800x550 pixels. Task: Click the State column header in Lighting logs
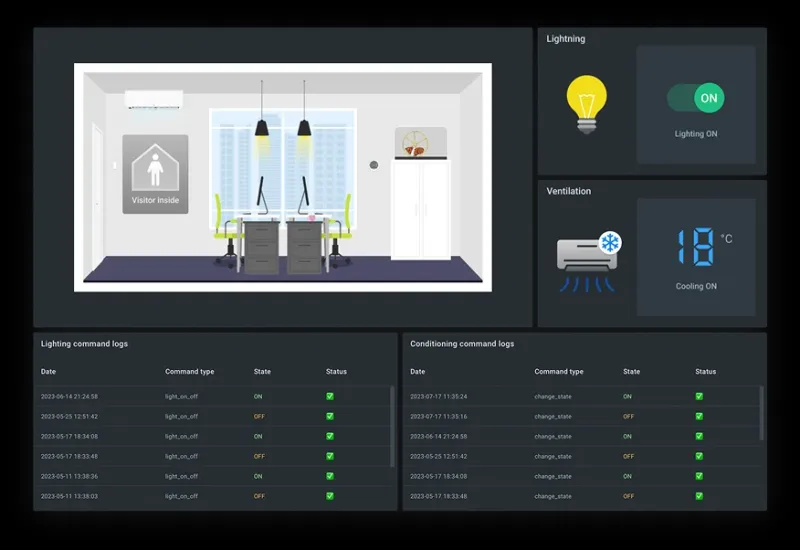coord(262,371)
